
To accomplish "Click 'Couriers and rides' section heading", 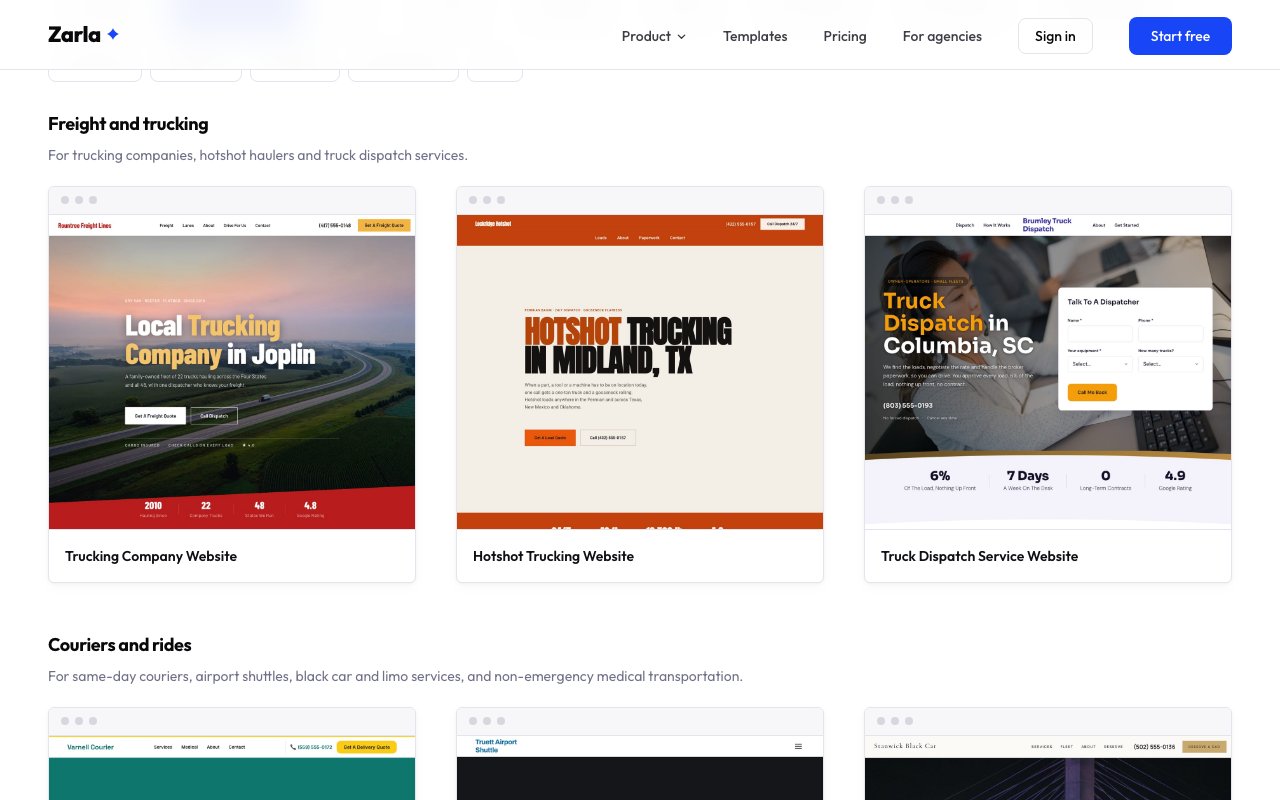I will point(120,645).
